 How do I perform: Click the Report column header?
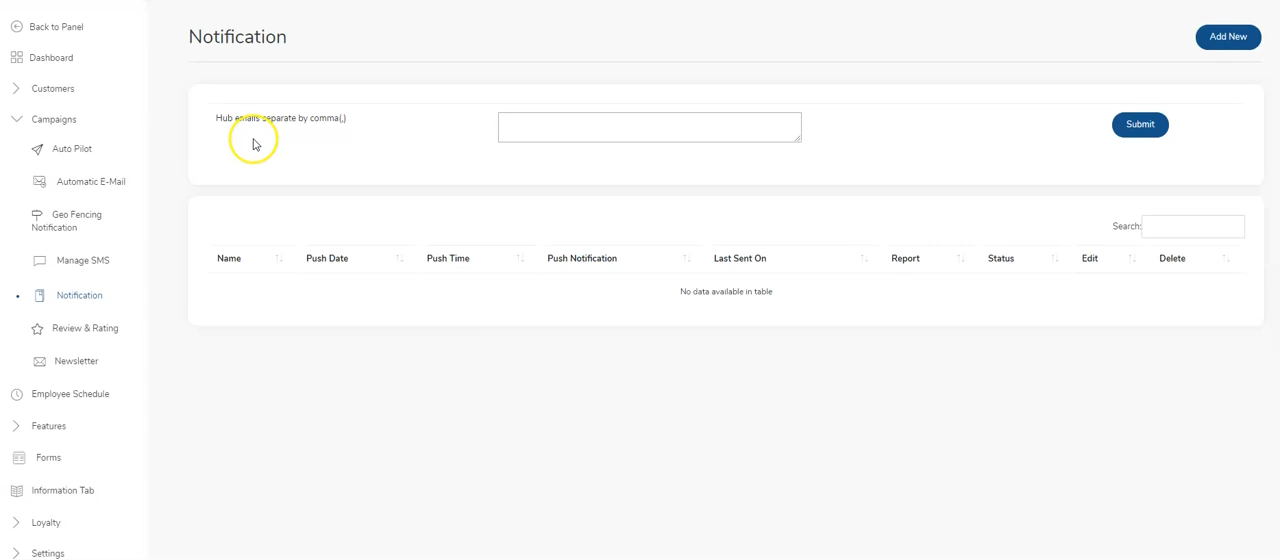pyautogui.click(x=905, y=259)
